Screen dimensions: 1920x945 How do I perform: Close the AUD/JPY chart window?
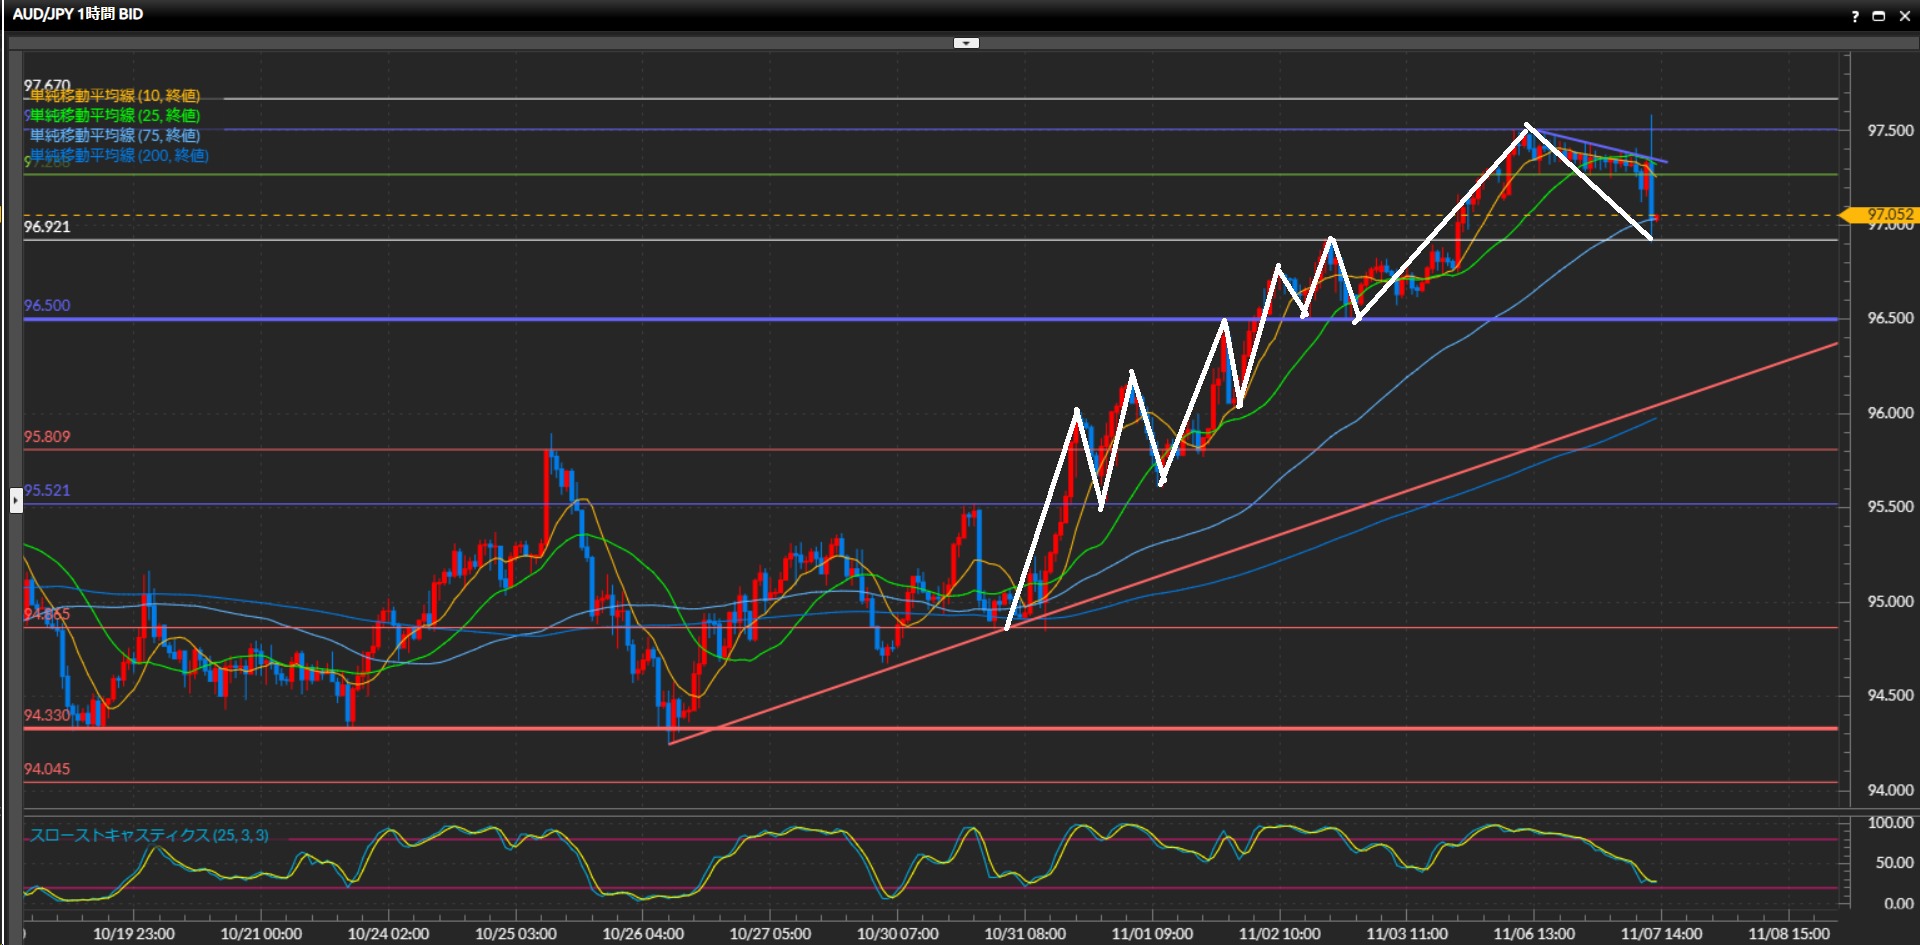tap(1902, 16)
